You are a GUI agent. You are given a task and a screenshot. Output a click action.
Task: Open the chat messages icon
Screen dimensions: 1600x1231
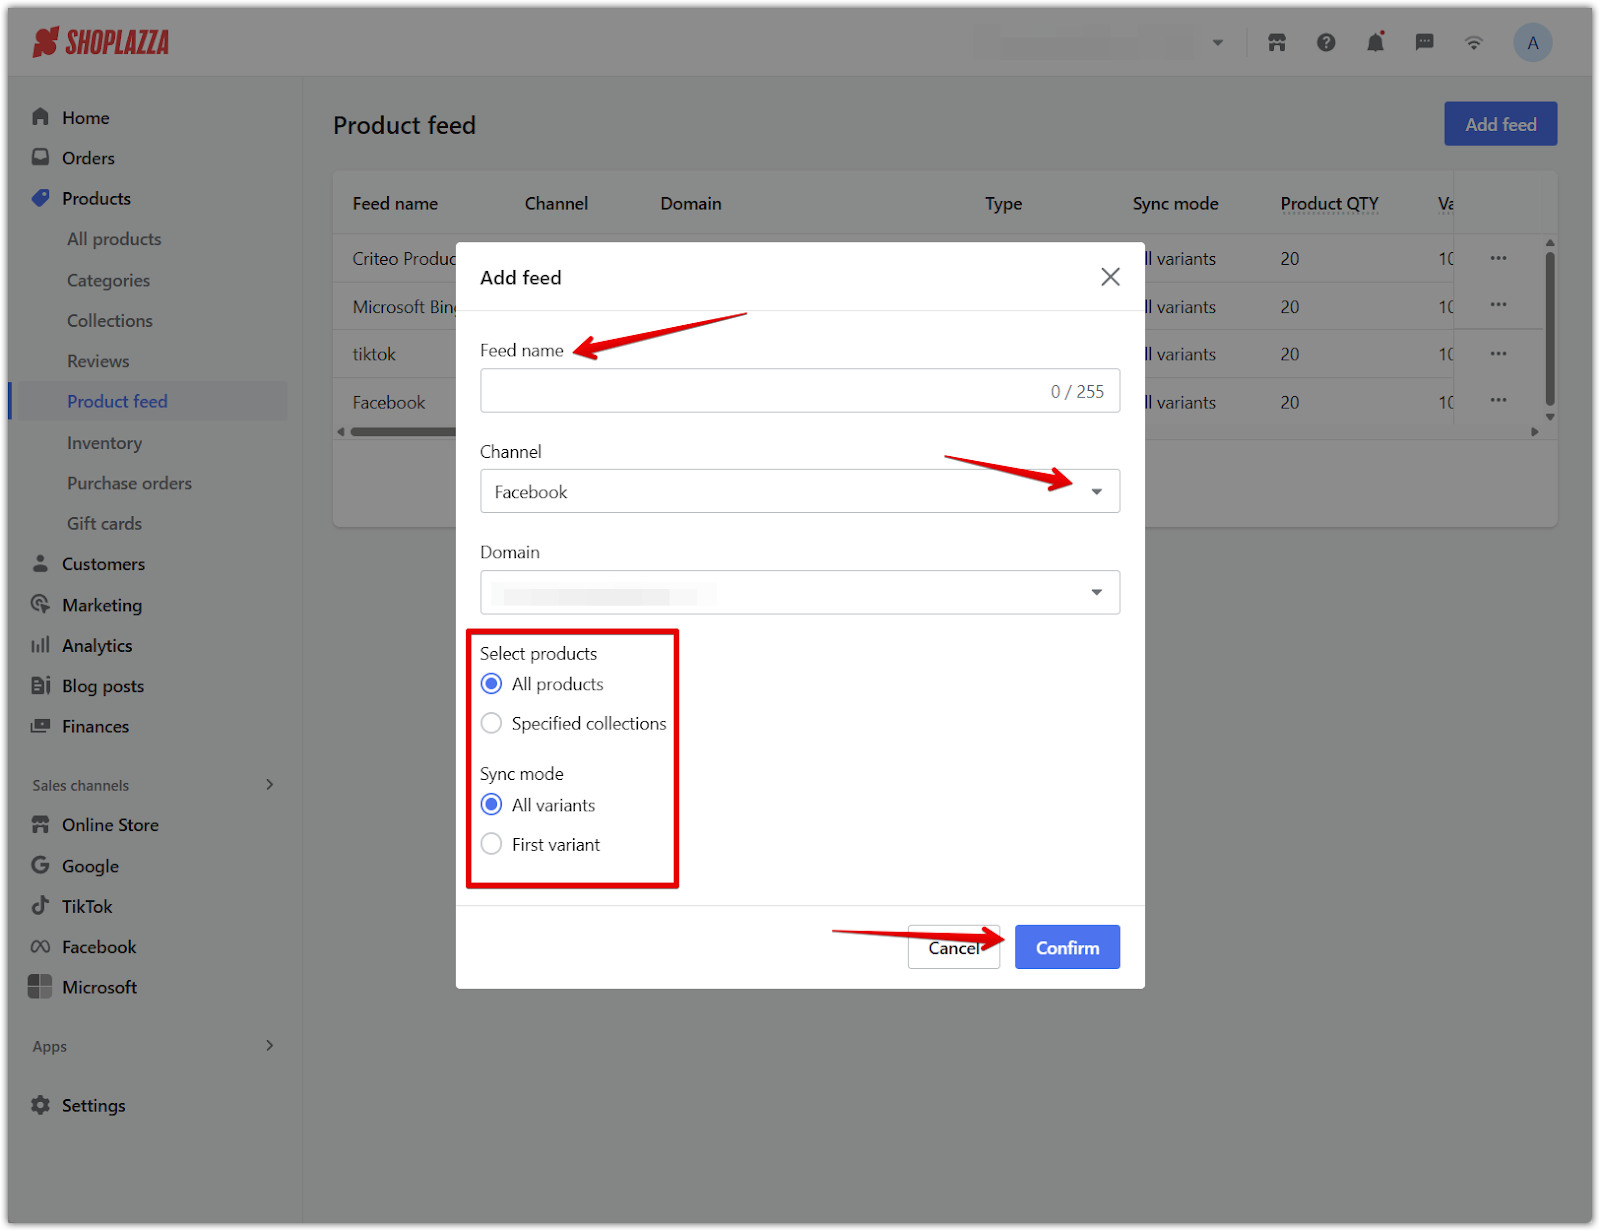click(1425, 43)
